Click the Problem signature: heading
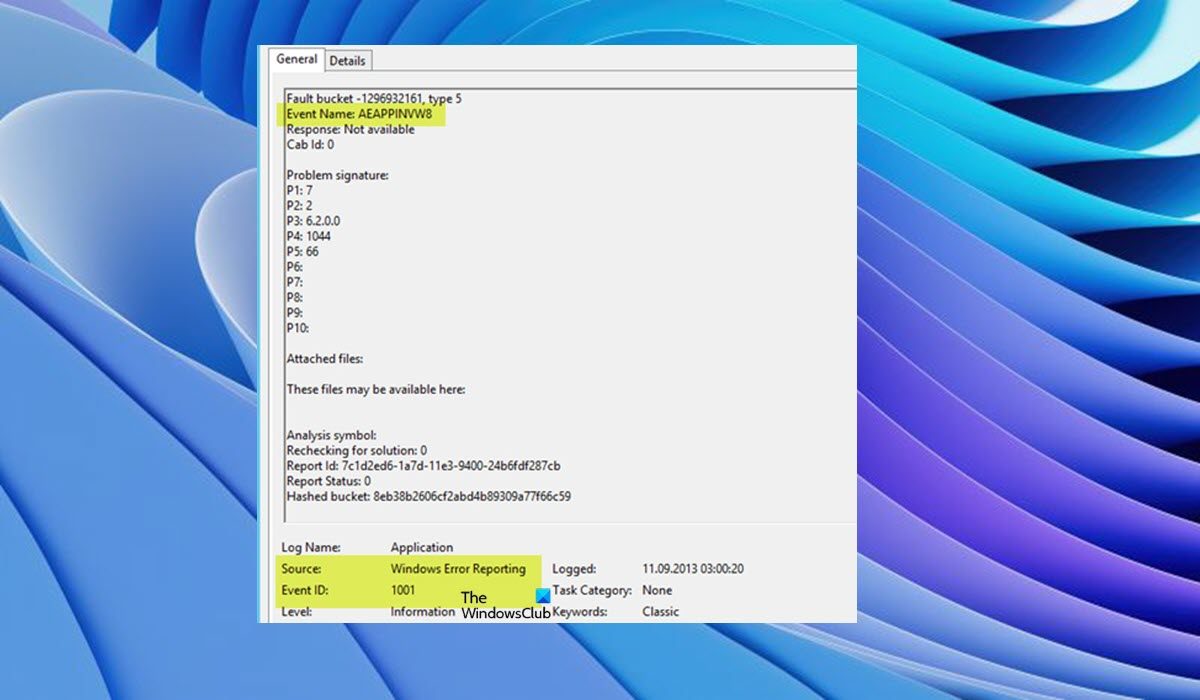Screen dimensions: 1200x700 click(x=337, y=175)
